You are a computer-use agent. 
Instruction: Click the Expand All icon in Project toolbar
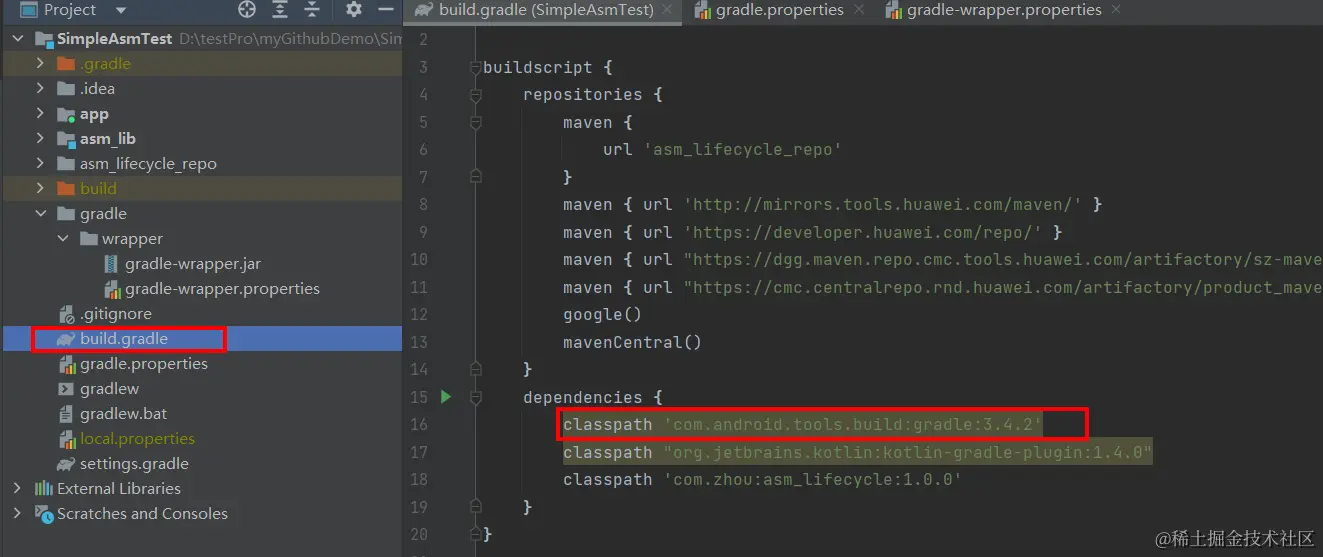click(280, 10)
